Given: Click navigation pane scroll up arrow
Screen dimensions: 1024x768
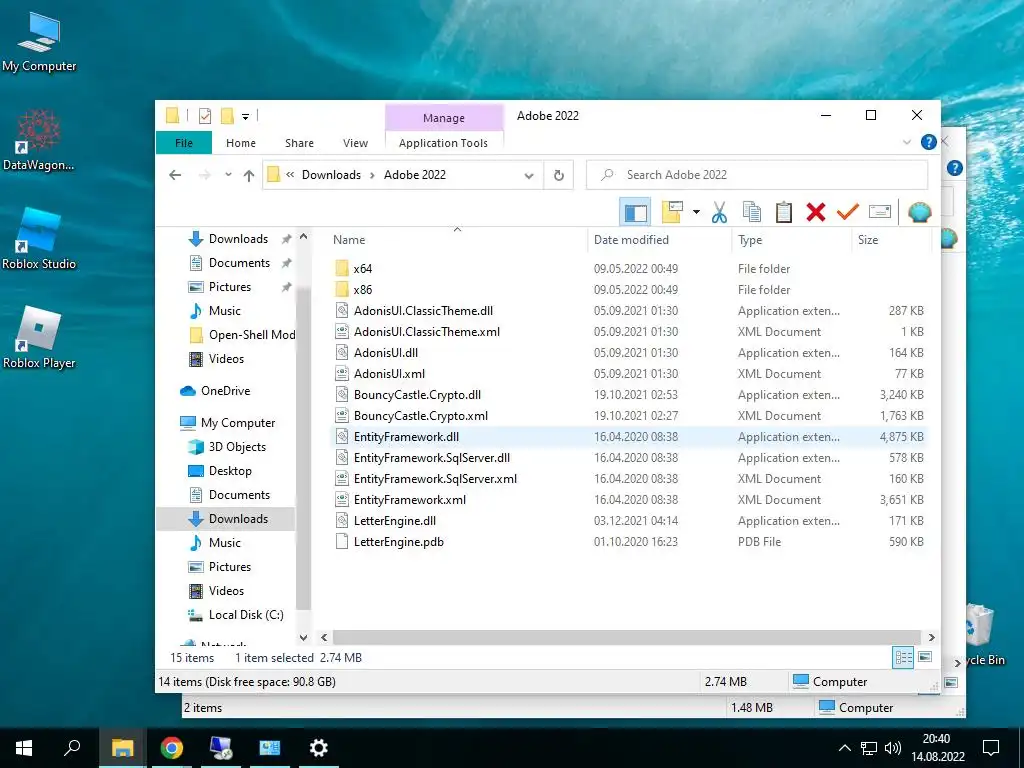Looking at the screenshot, I should (303, 237).
